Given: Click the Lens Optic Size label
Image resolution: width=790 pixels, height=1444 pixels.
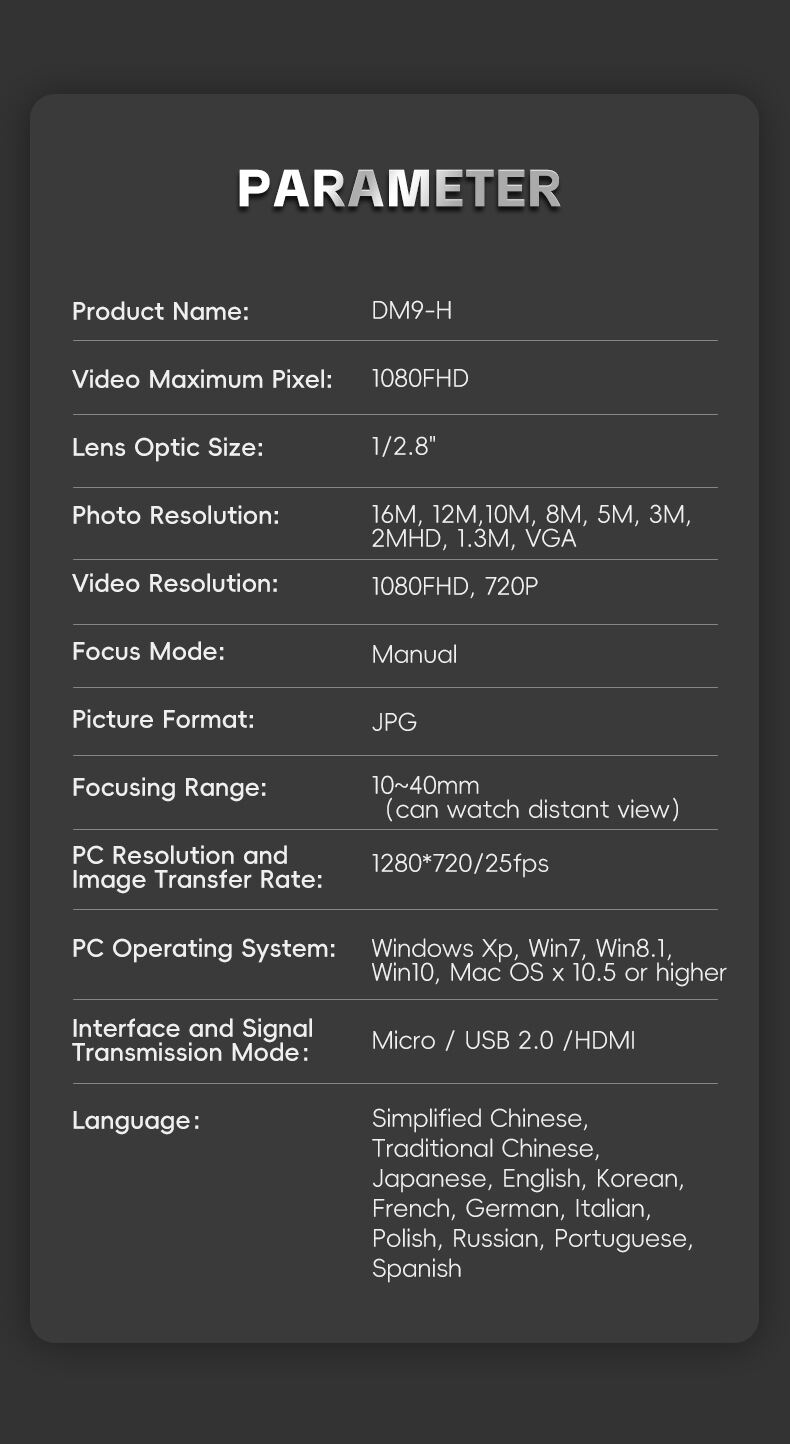Looking at the screenshot, I should coord(167,447).
